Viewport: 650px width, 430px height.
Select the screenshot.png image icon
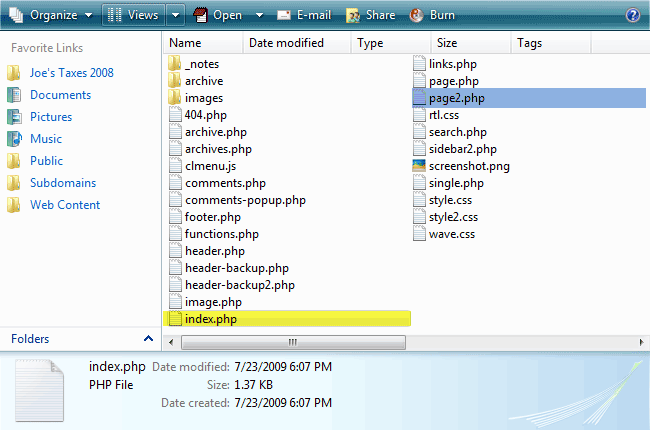[419, 165]
